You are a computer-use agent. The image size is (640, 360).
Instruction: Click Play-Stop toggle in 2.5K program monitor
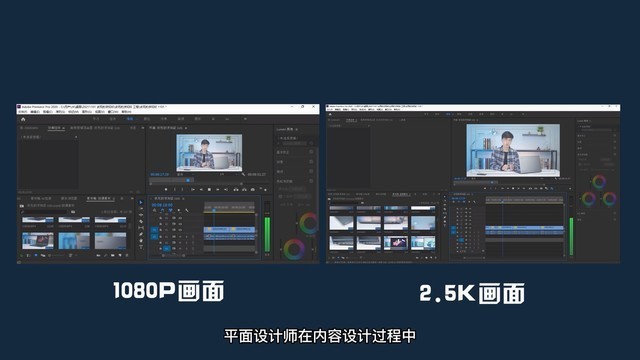point(513,188)
